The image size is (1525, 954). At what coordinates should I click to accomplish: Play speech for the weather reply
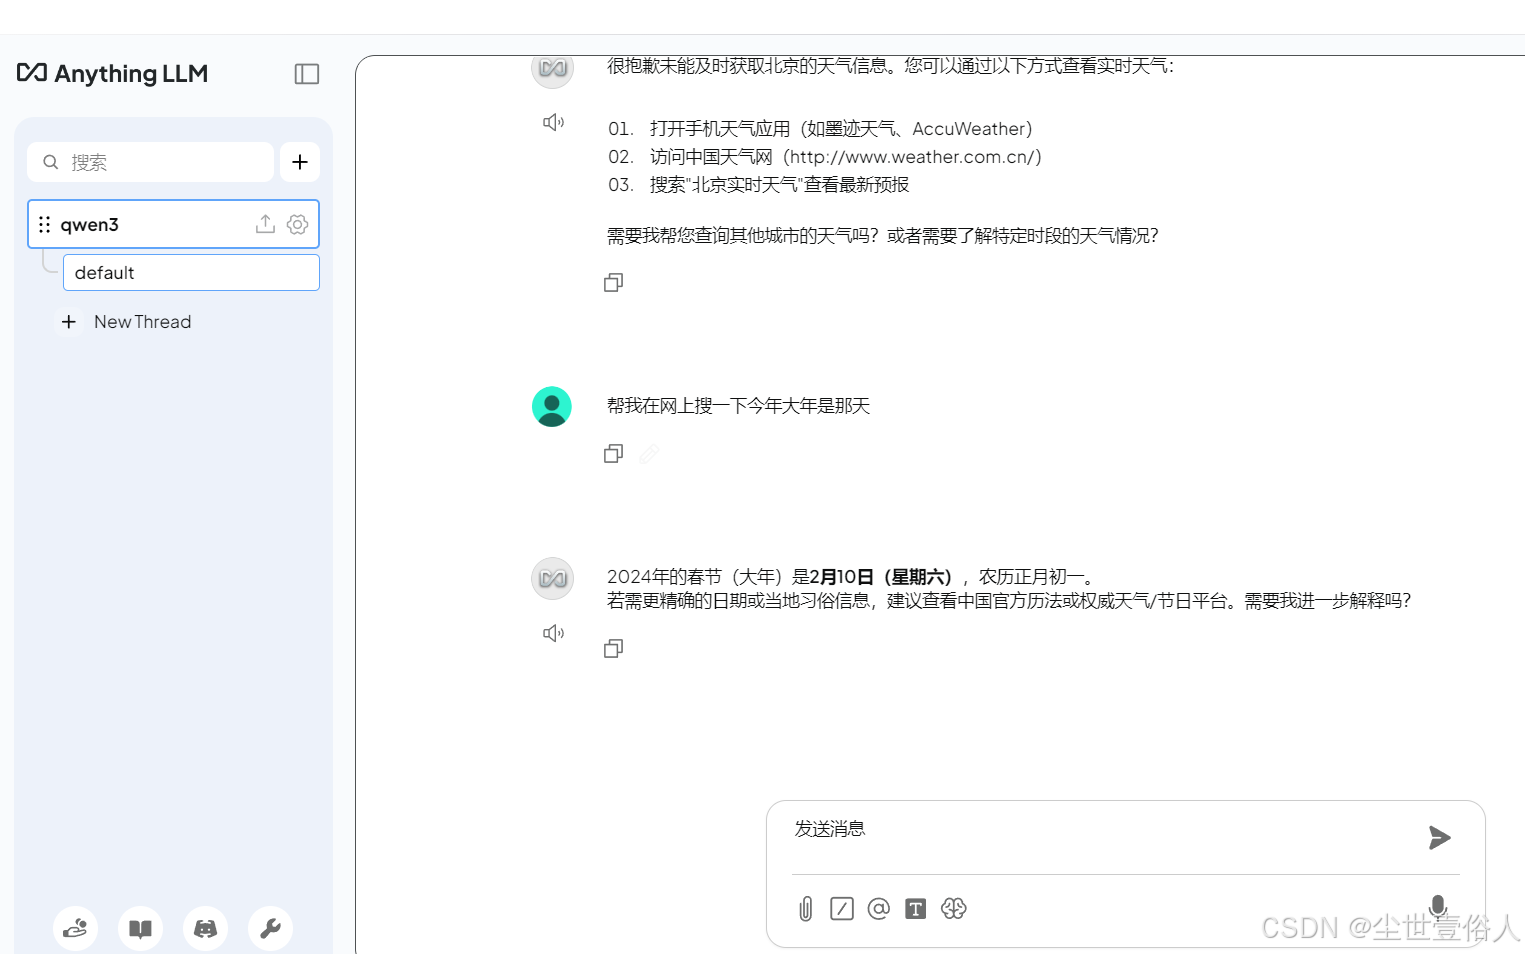pyautogui.click(x=553, y=122)
